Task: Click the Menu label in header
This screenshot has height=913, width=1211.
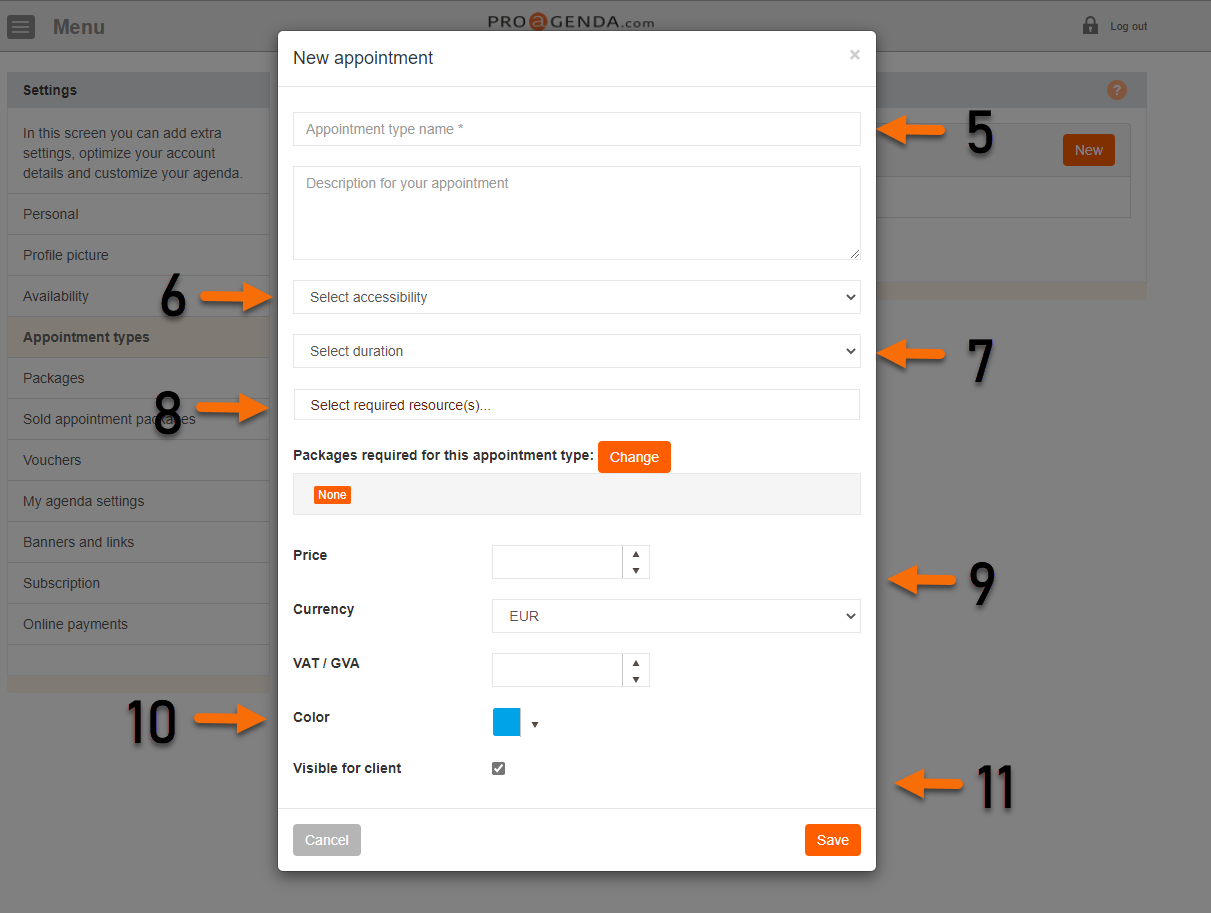Action: click(x=79, y=27)
